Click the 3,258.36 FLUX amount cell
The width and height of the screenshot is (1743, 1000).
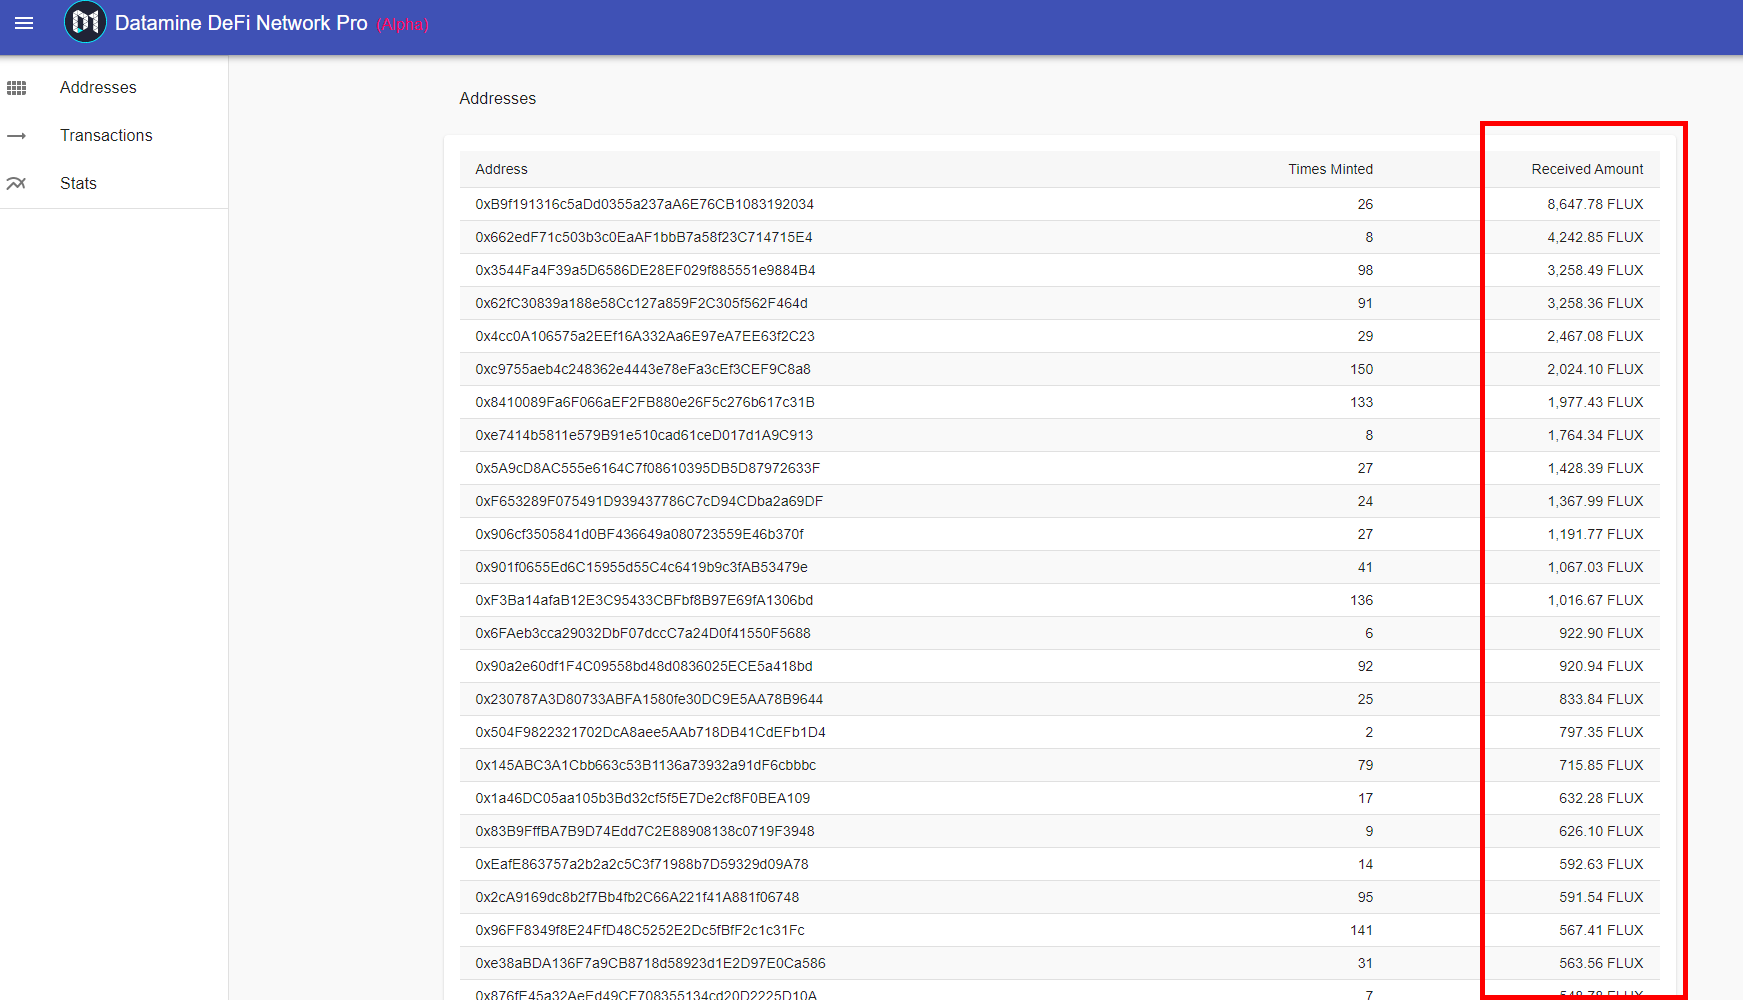pyautogui.click(x=1595, y=303)
